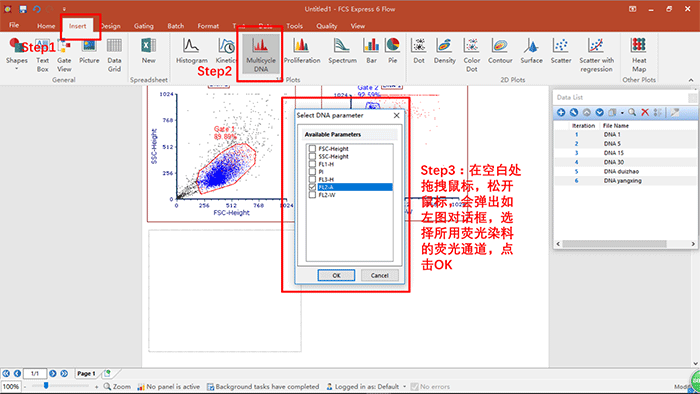700x394 pixels.
Task: Uncheck the FL2-A parameter checkbox
Action: click(312, 187)
